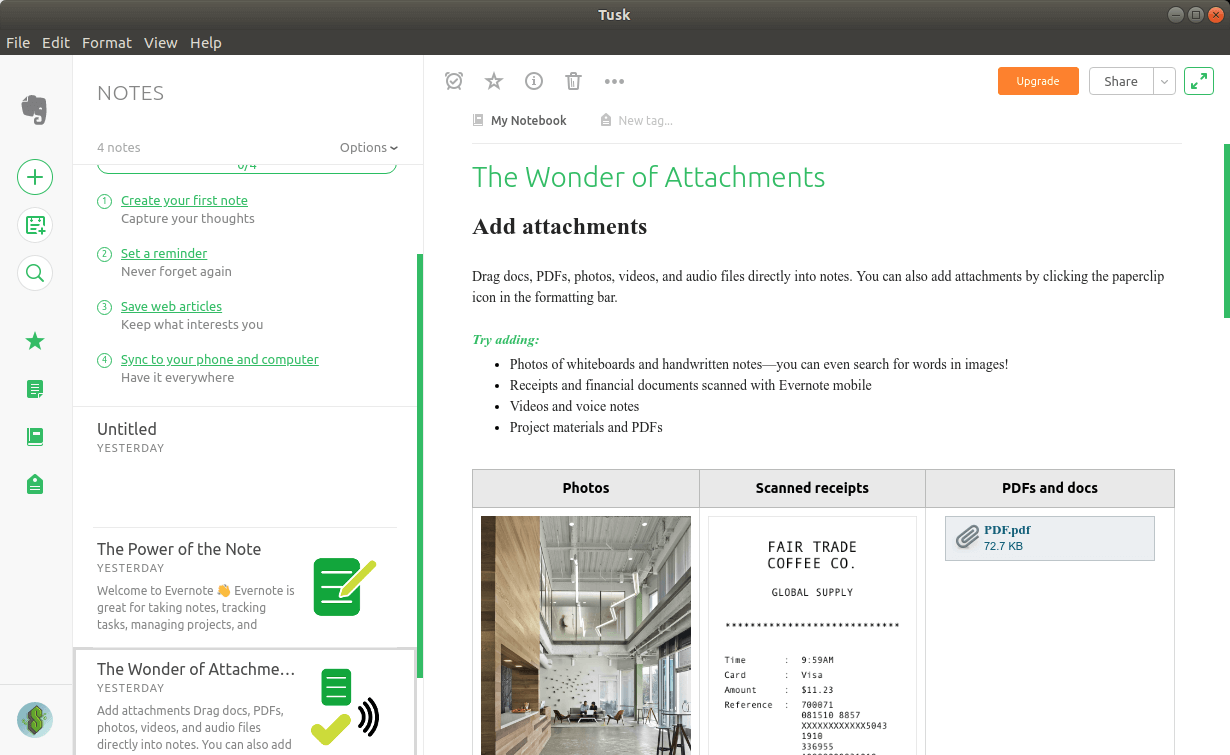Viewport: 1230px width, 755px height.
Task: Add note to shortcuts with star icon
Action: 494,81
